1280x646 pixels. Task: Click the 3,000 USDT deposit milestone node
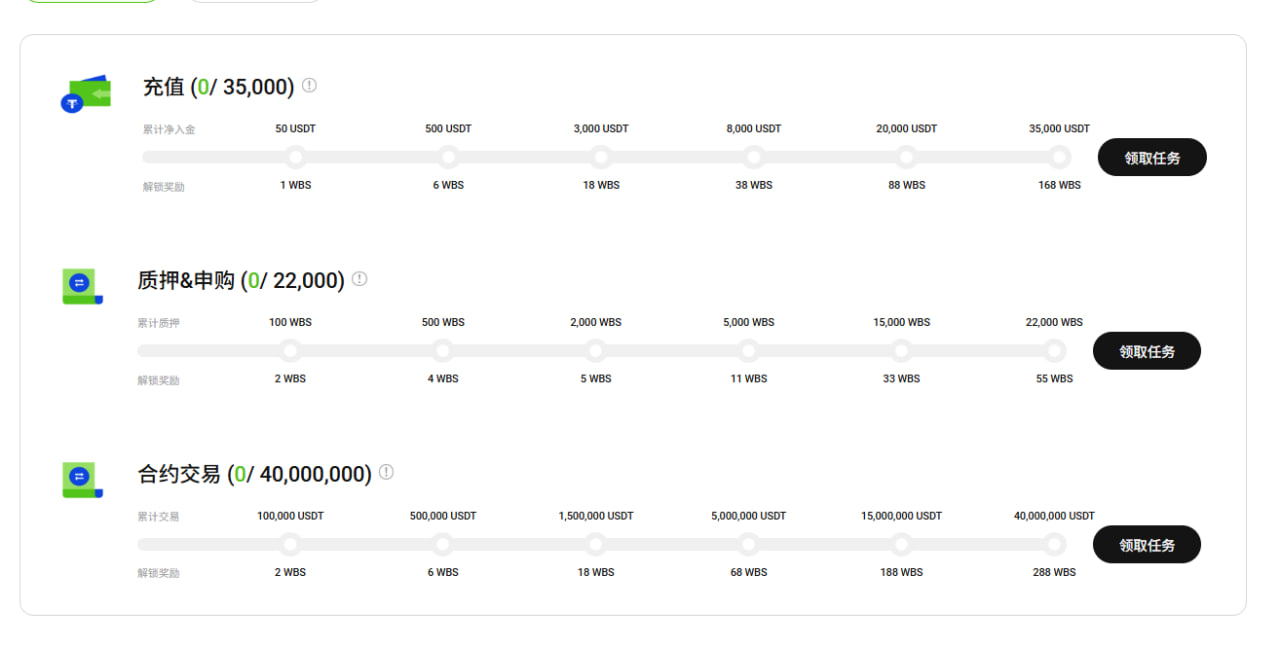601,157
